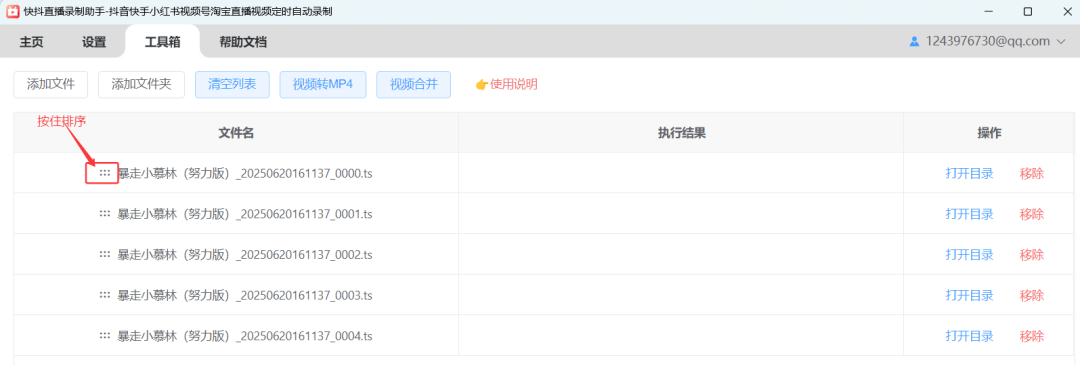The image size is (1080, 366).
Task: Remove file _0002.ts from list
Action: pos(1032,254)
